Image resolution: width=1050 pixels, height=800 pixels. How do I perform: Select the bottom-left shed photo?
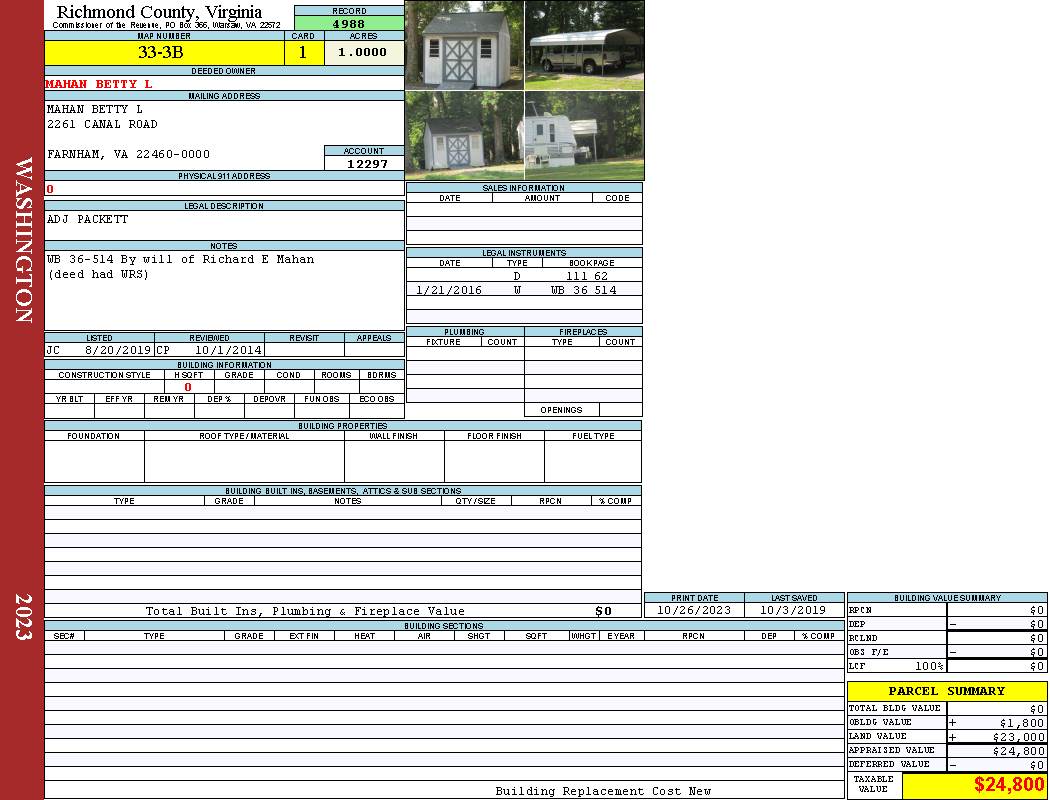click(463, 136)
